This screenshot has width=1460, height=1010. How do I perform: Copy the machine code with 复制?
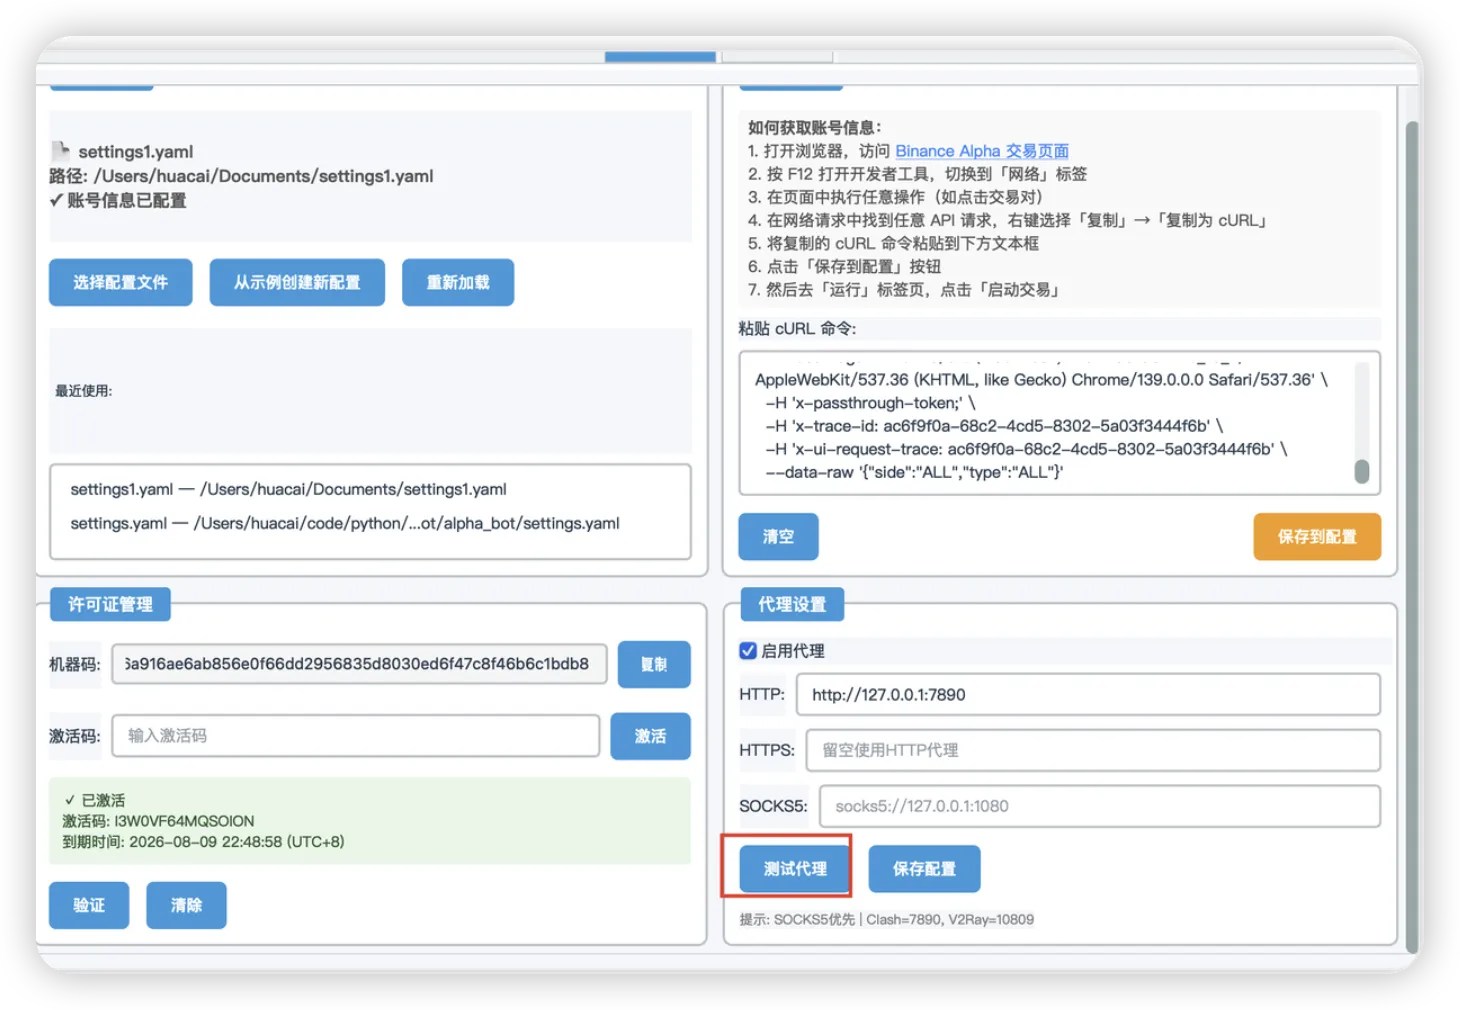pos(653,665)
